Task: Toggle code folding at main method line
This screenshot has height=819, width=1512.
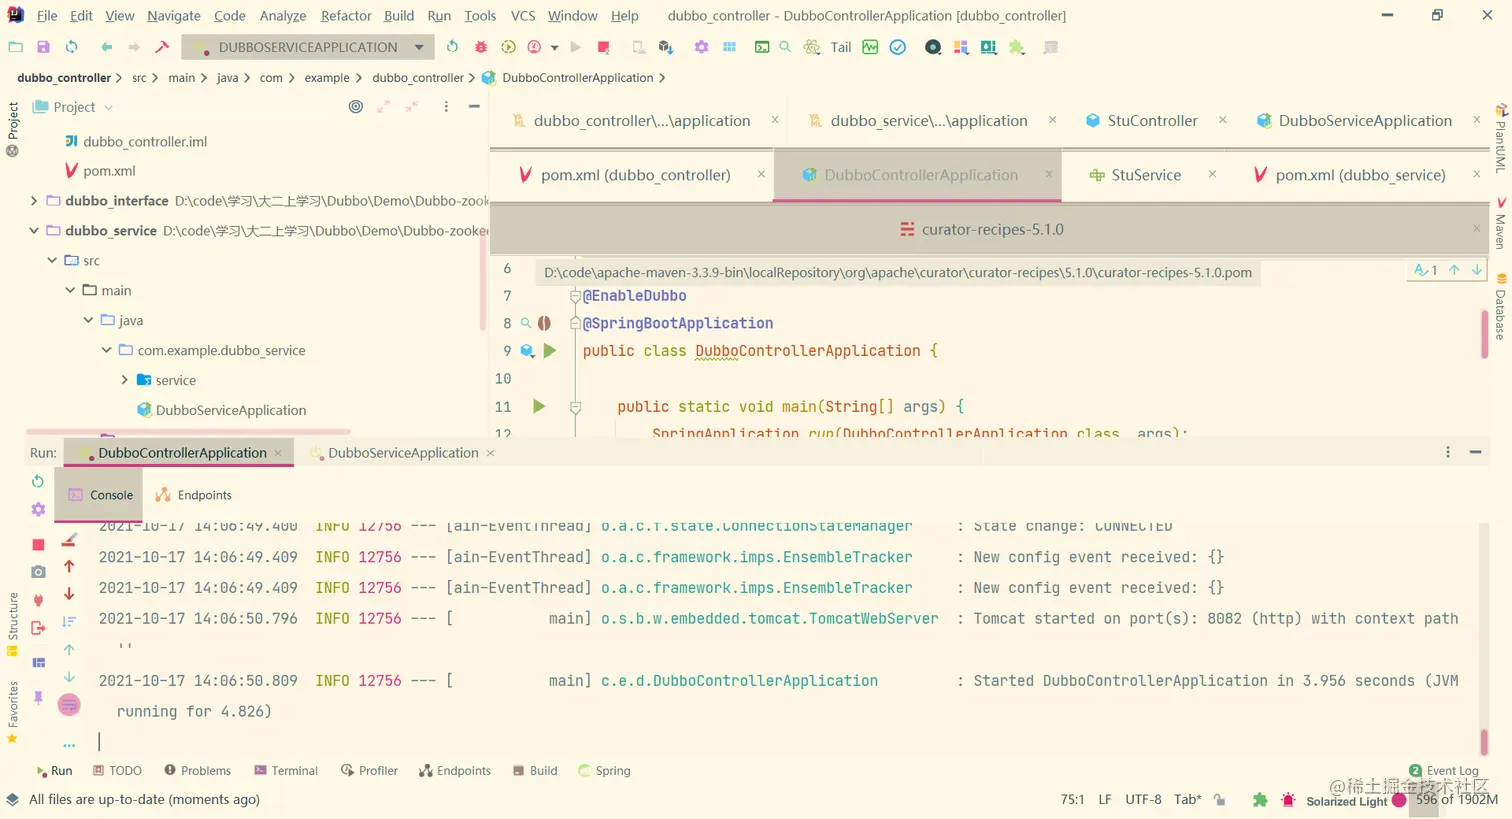Action: tap(575, 407)
